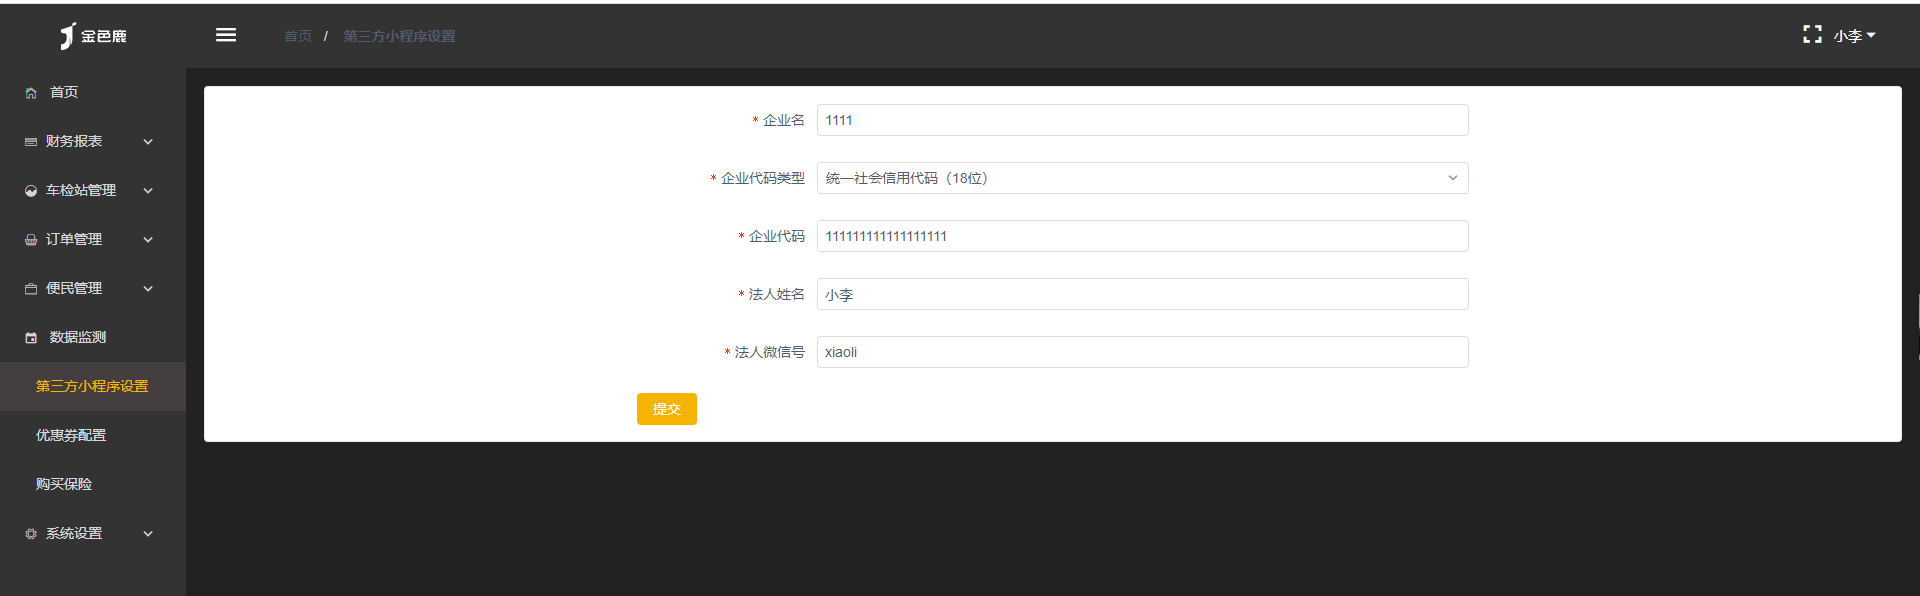This screenshot has height=596, width=1920.
Task: Open 优惠券配置 in the sidebar
Action: (93, 435)
